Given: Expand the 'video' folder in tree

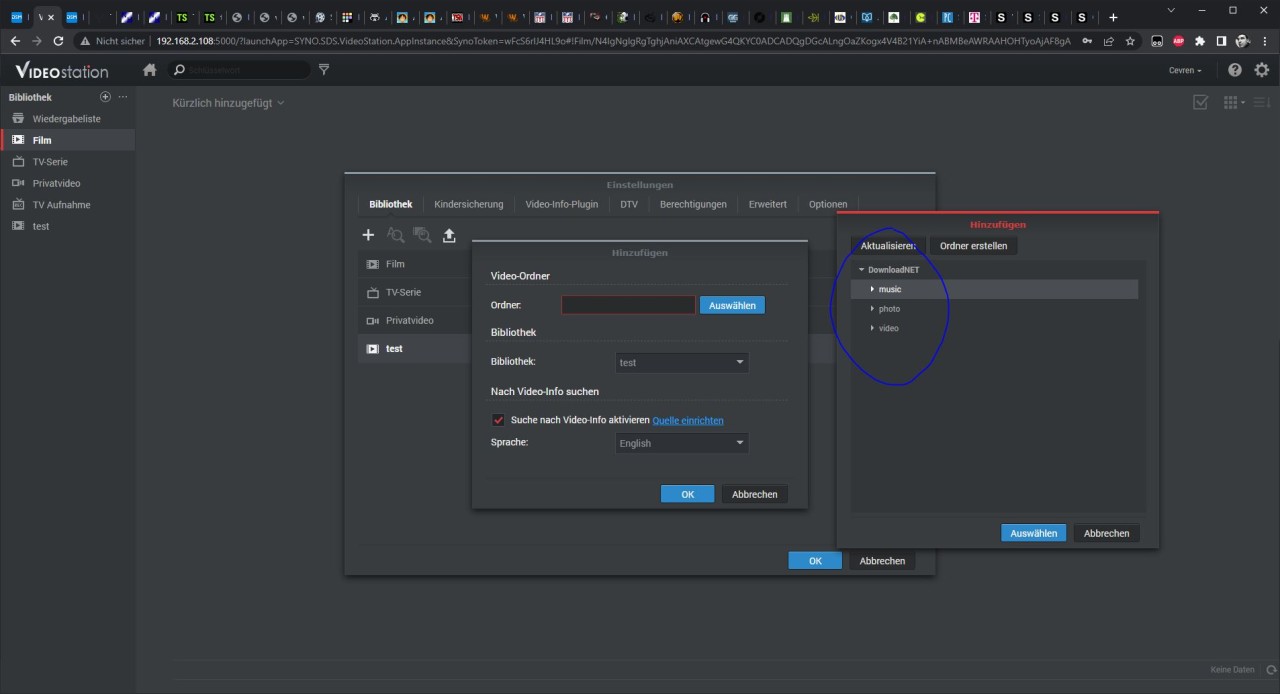Looking at the screenshot, I should 872,328.
